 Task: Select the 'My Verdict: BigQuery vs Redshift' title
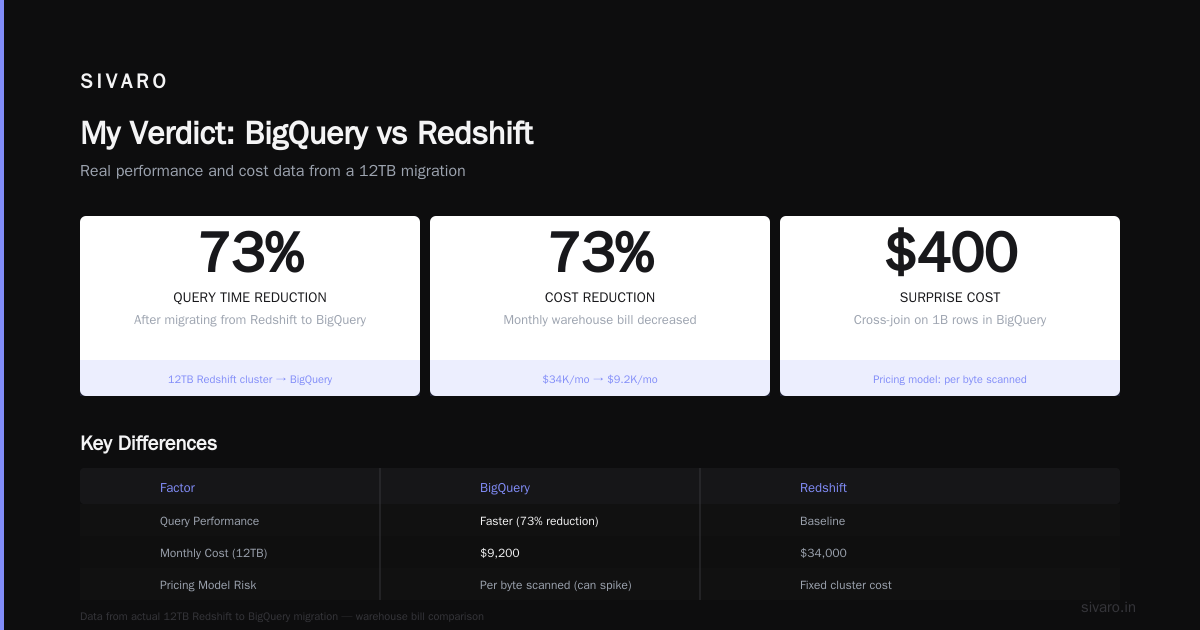307,133
